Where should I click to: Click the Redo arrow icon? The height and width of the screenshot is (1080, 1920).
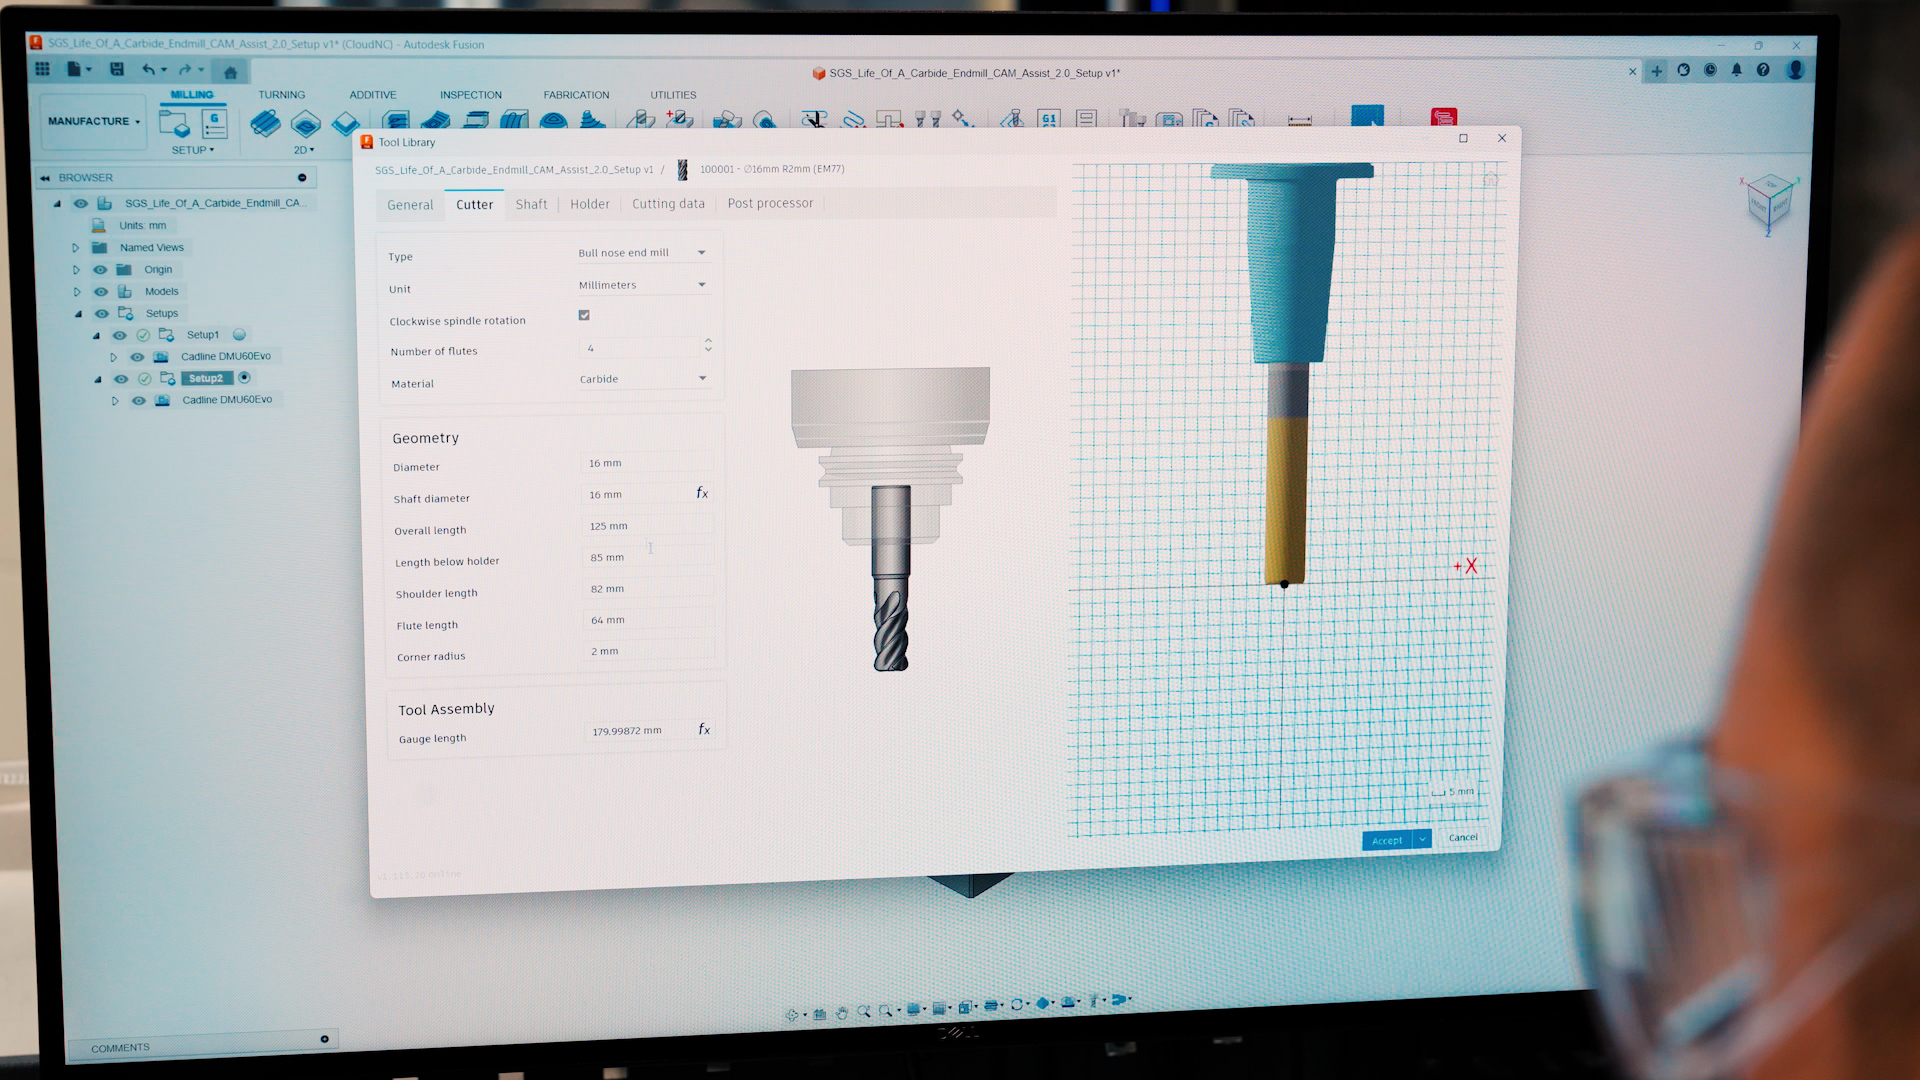tap(185, 69)
